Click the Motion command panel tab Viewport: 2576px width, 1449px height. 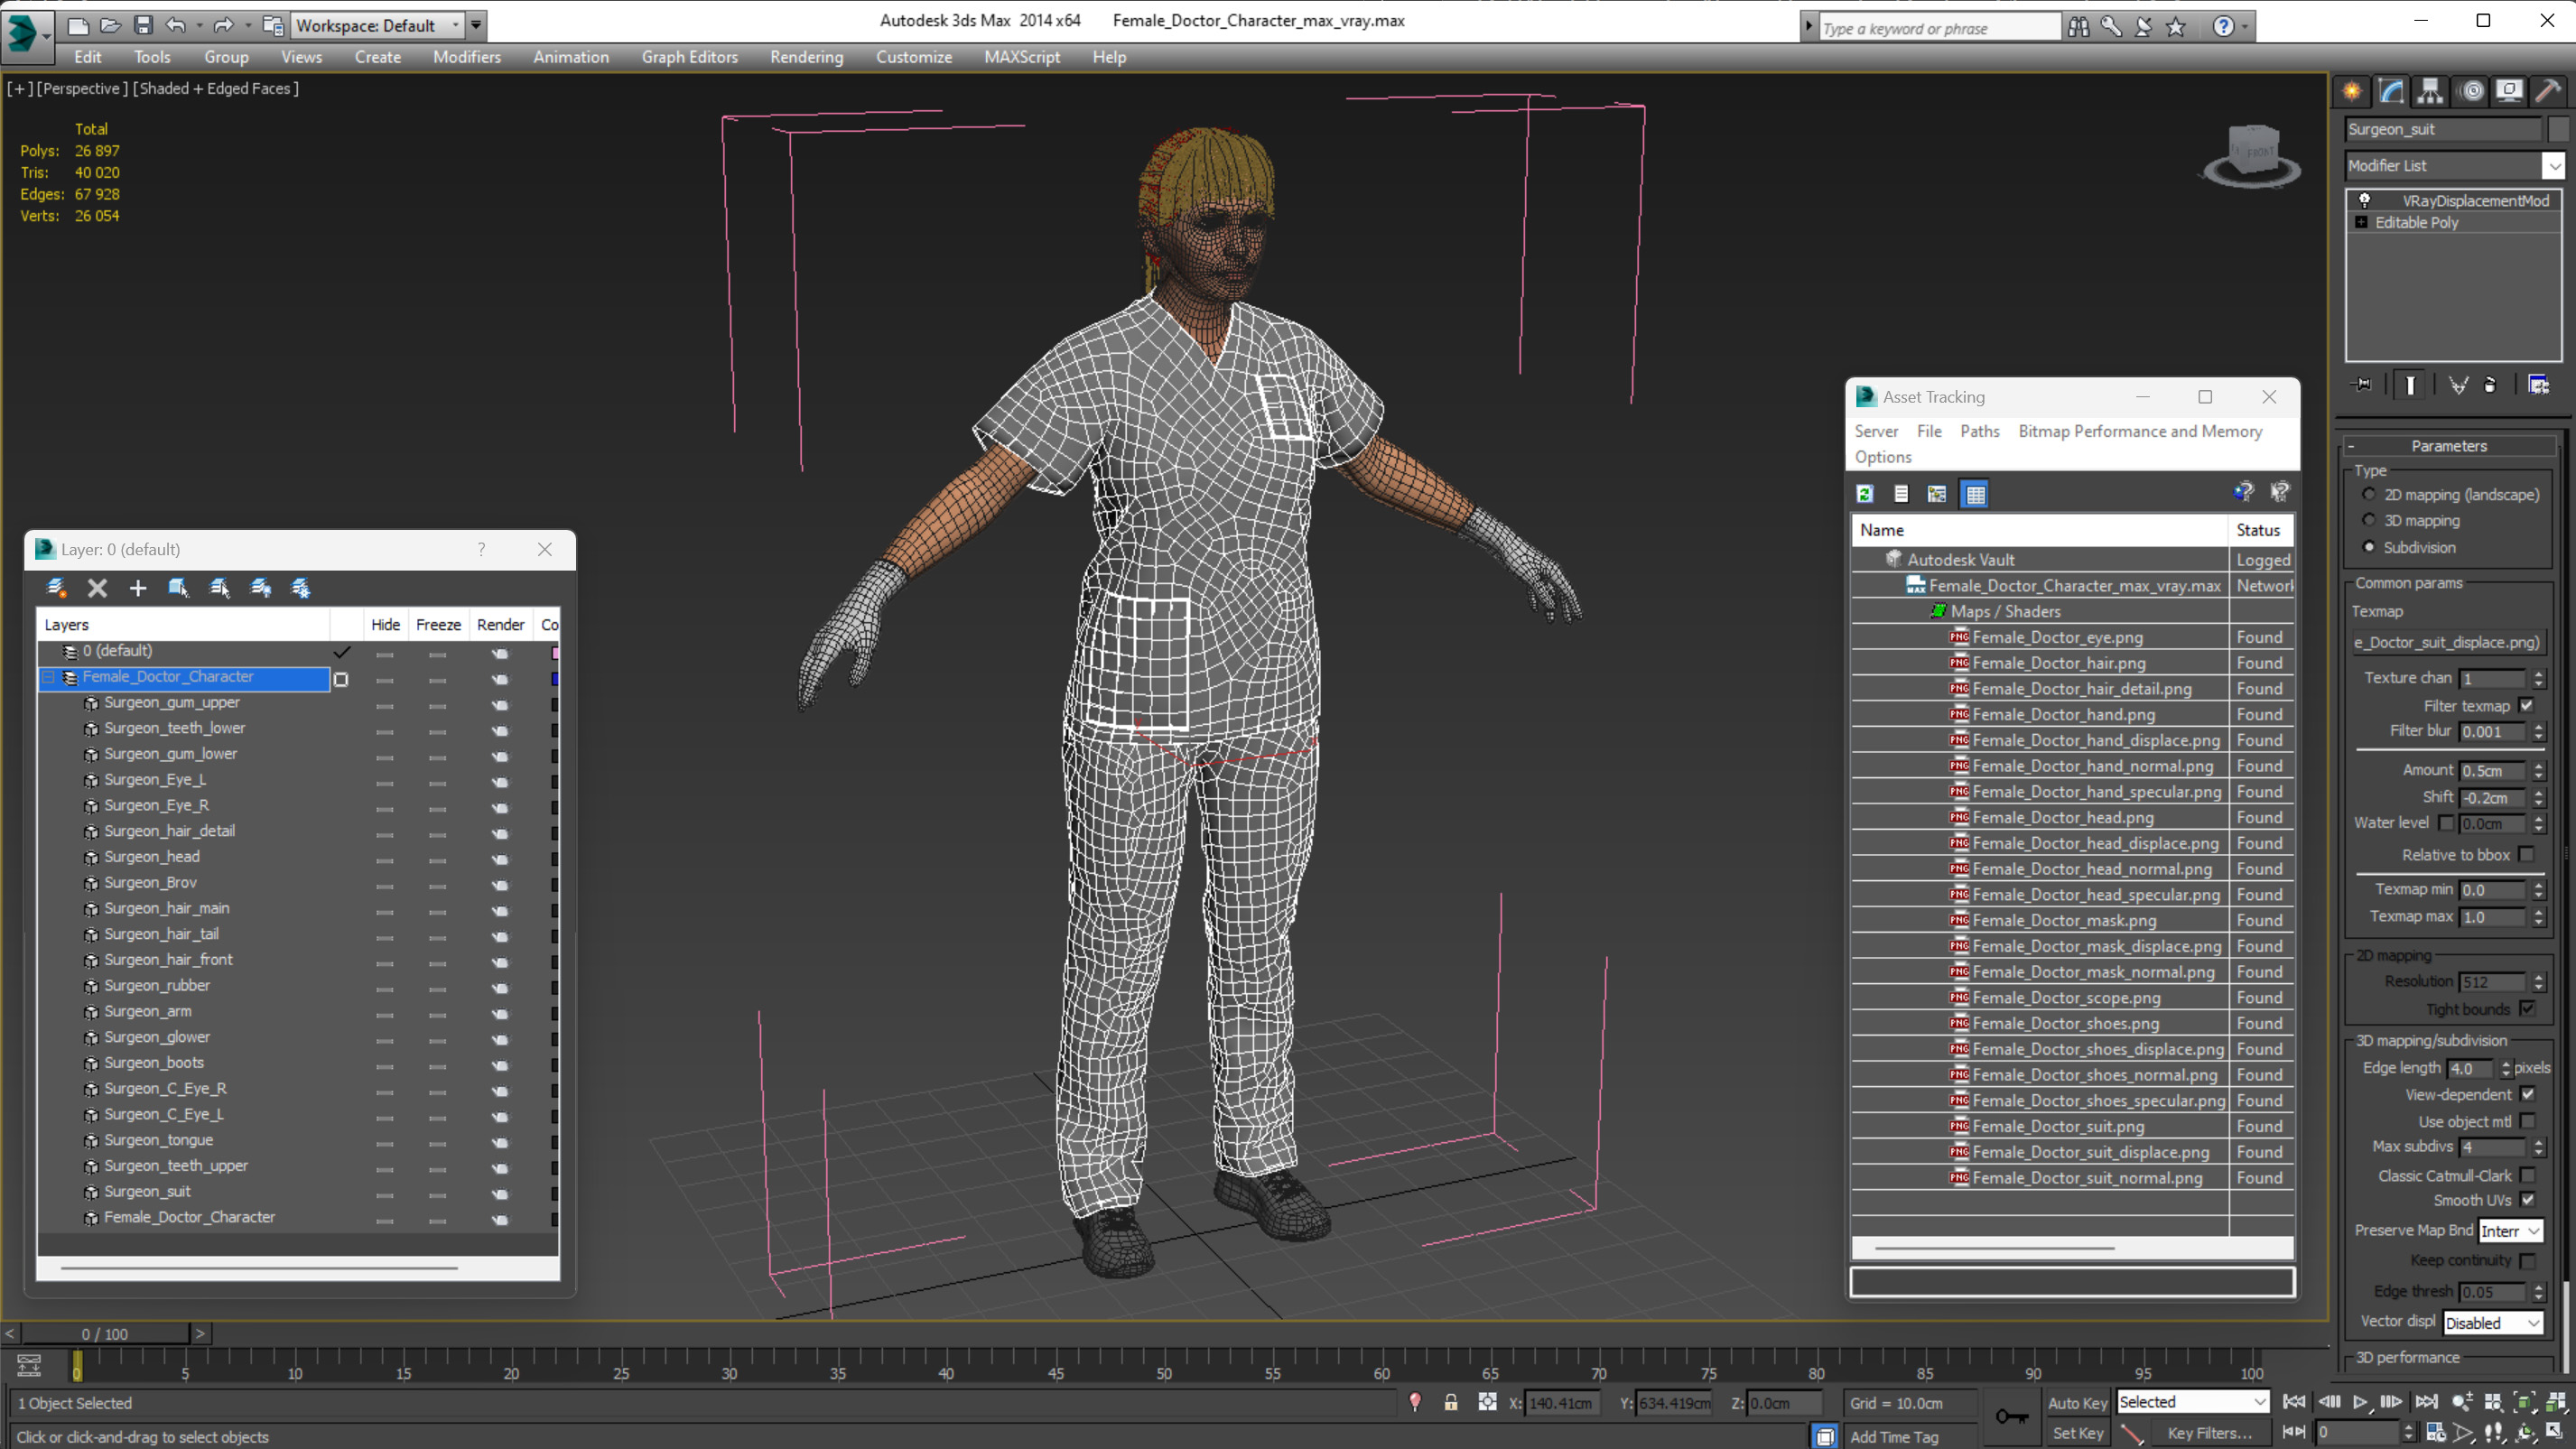[x=2471, y=92]
